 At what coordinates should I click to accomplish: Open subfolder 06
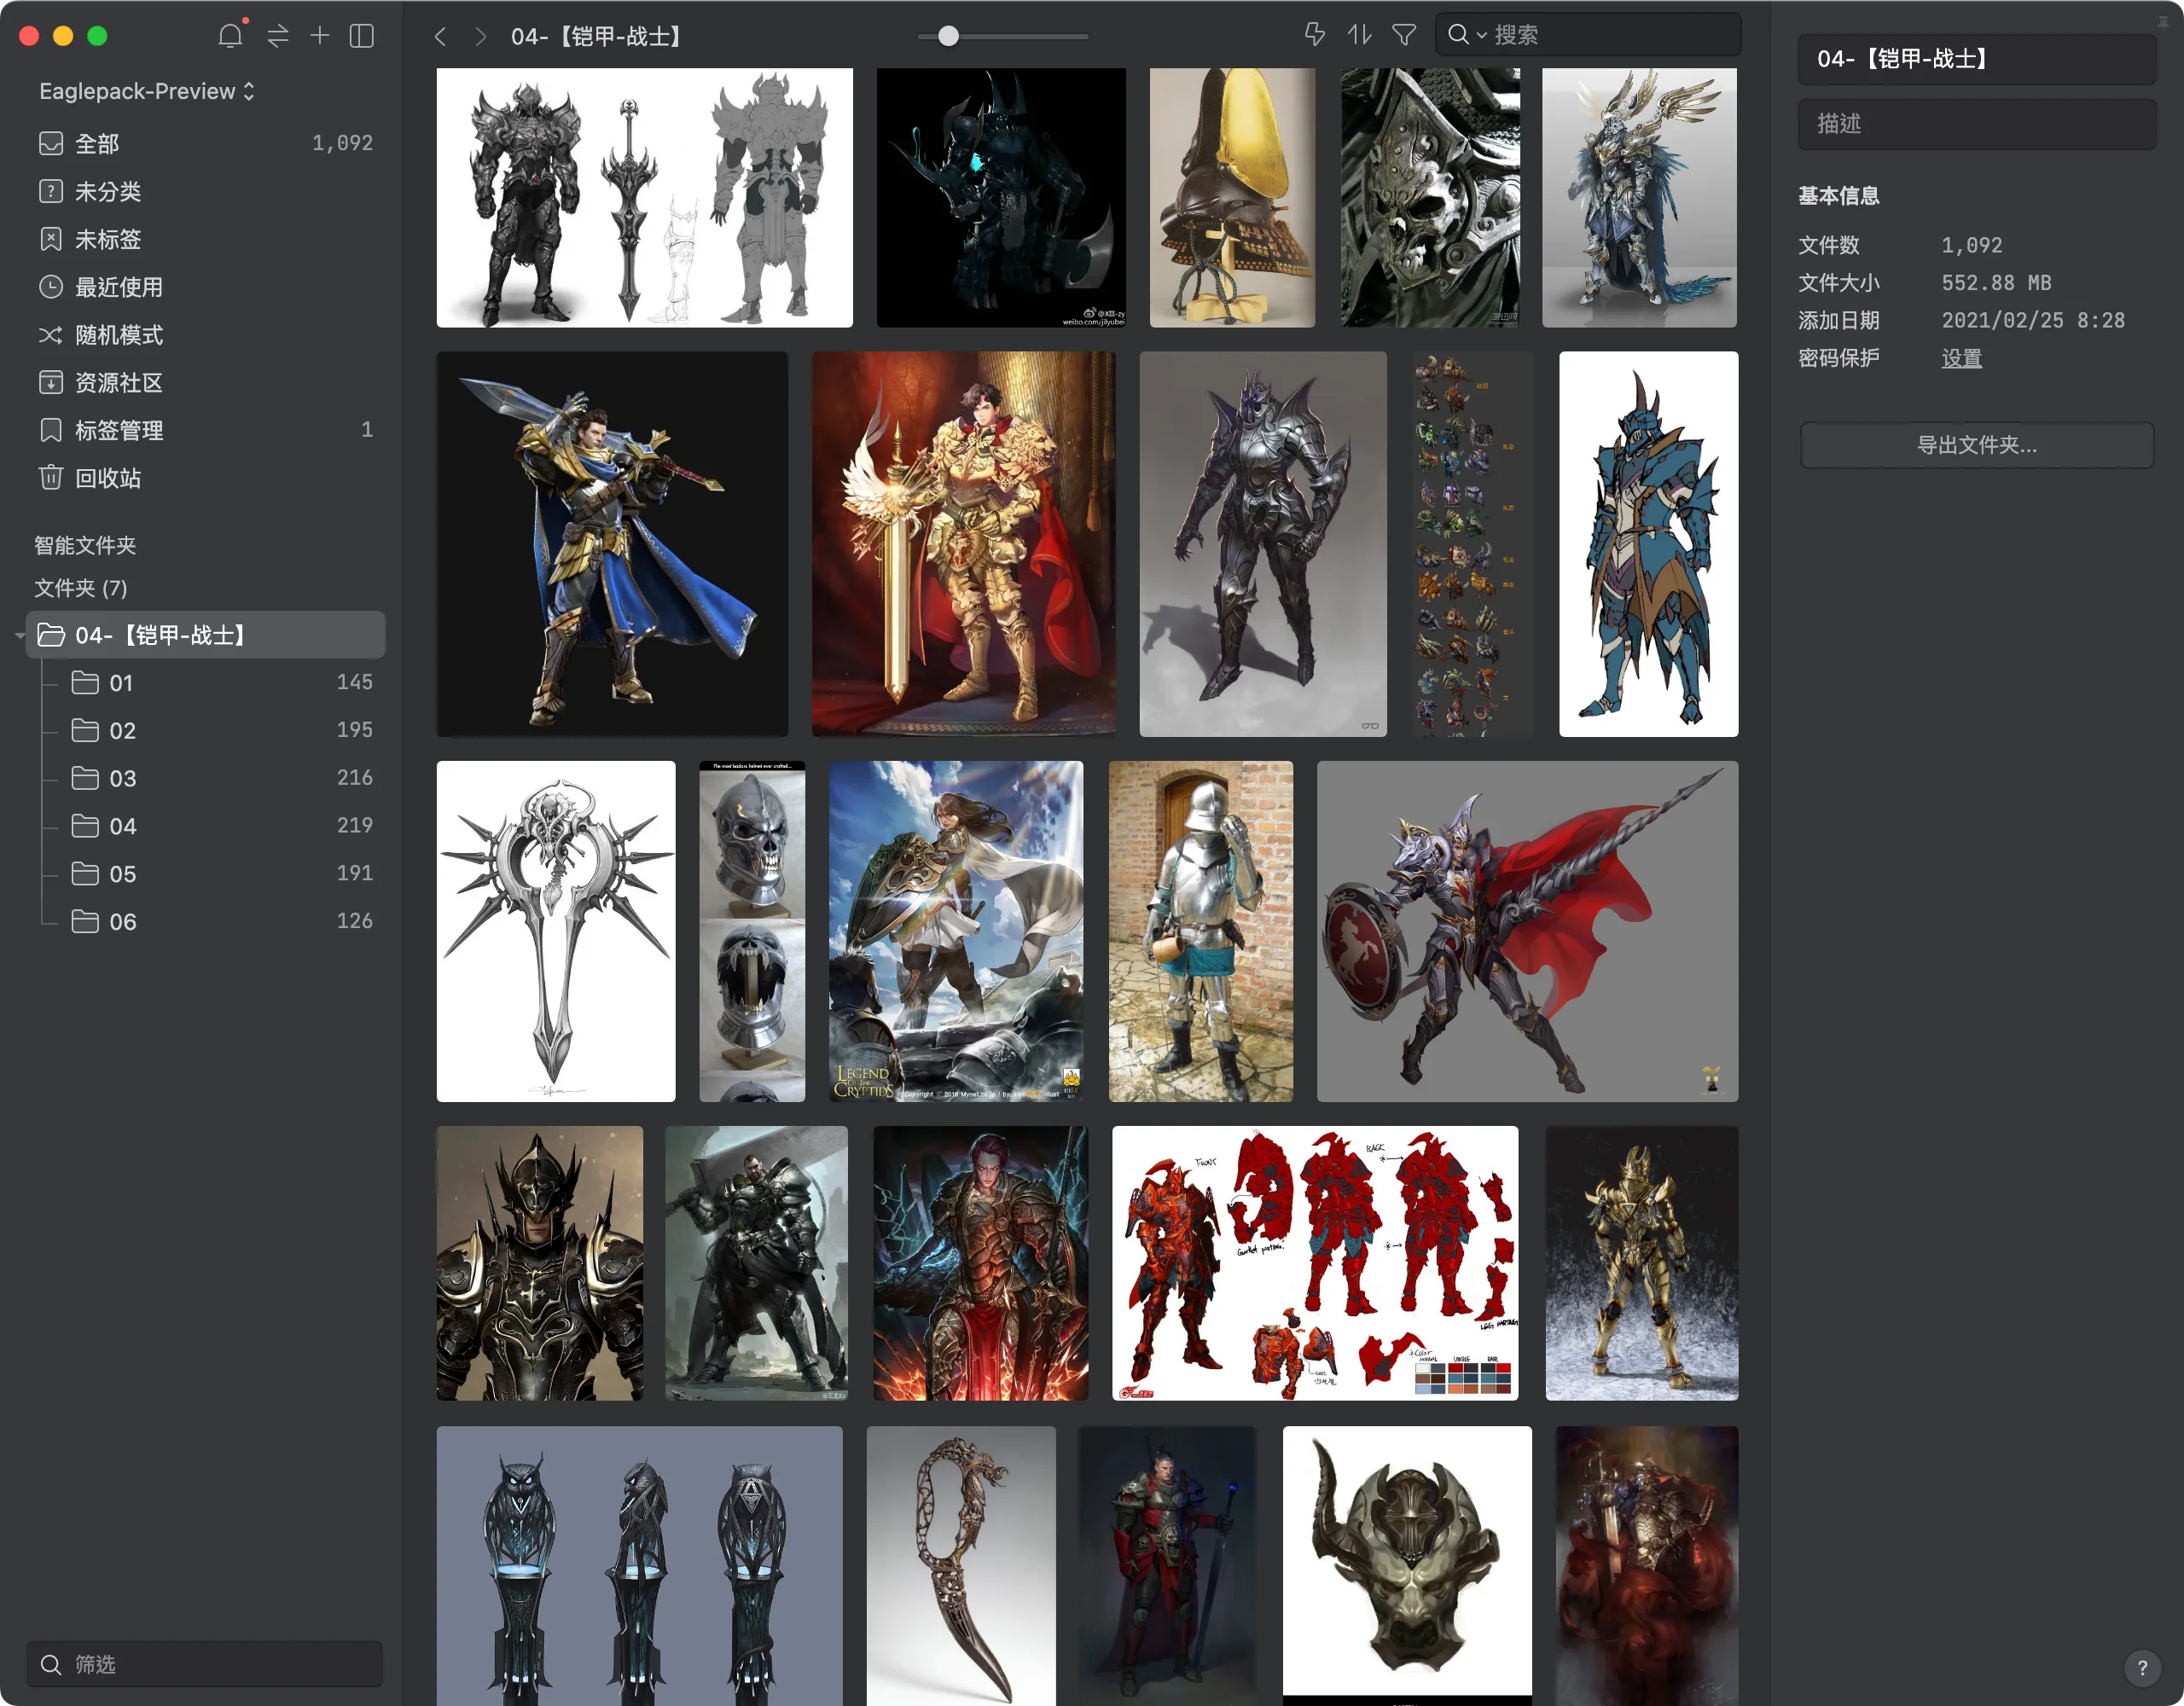click(x=222, y=922)
